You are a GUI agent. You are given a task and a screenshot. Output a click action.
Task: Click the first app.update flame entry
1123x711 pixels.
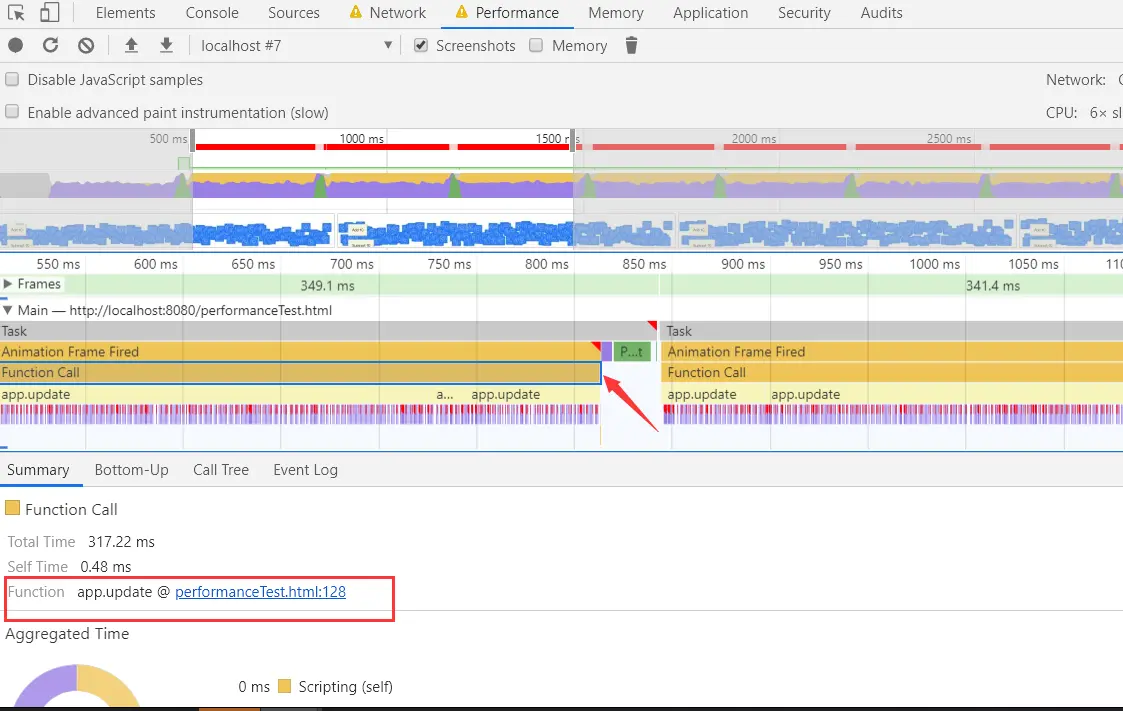tap(36, 394)
